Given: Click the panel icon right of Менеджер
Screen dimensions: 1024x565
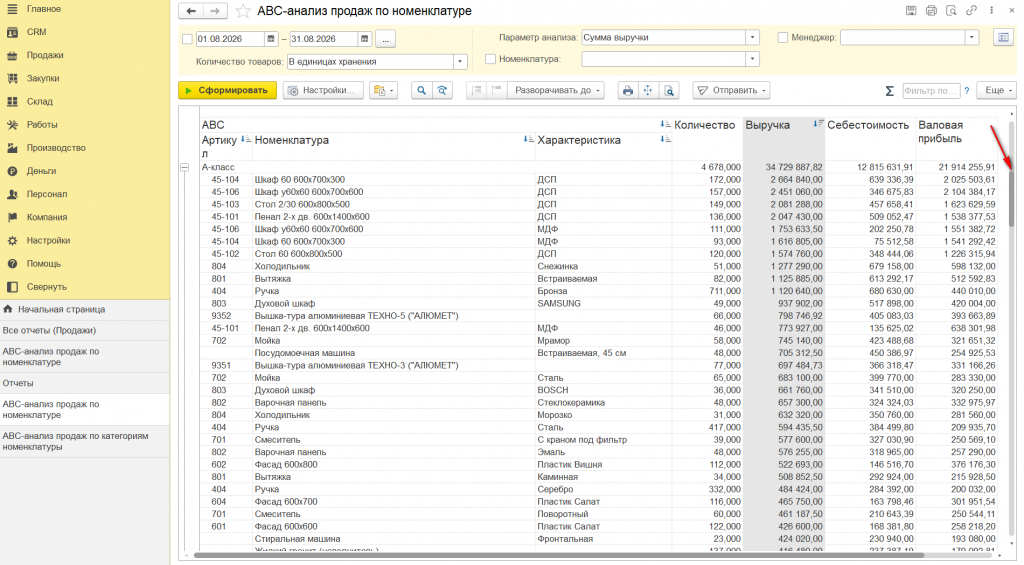Looking at the screenshot, I should tap(1004, 38).
